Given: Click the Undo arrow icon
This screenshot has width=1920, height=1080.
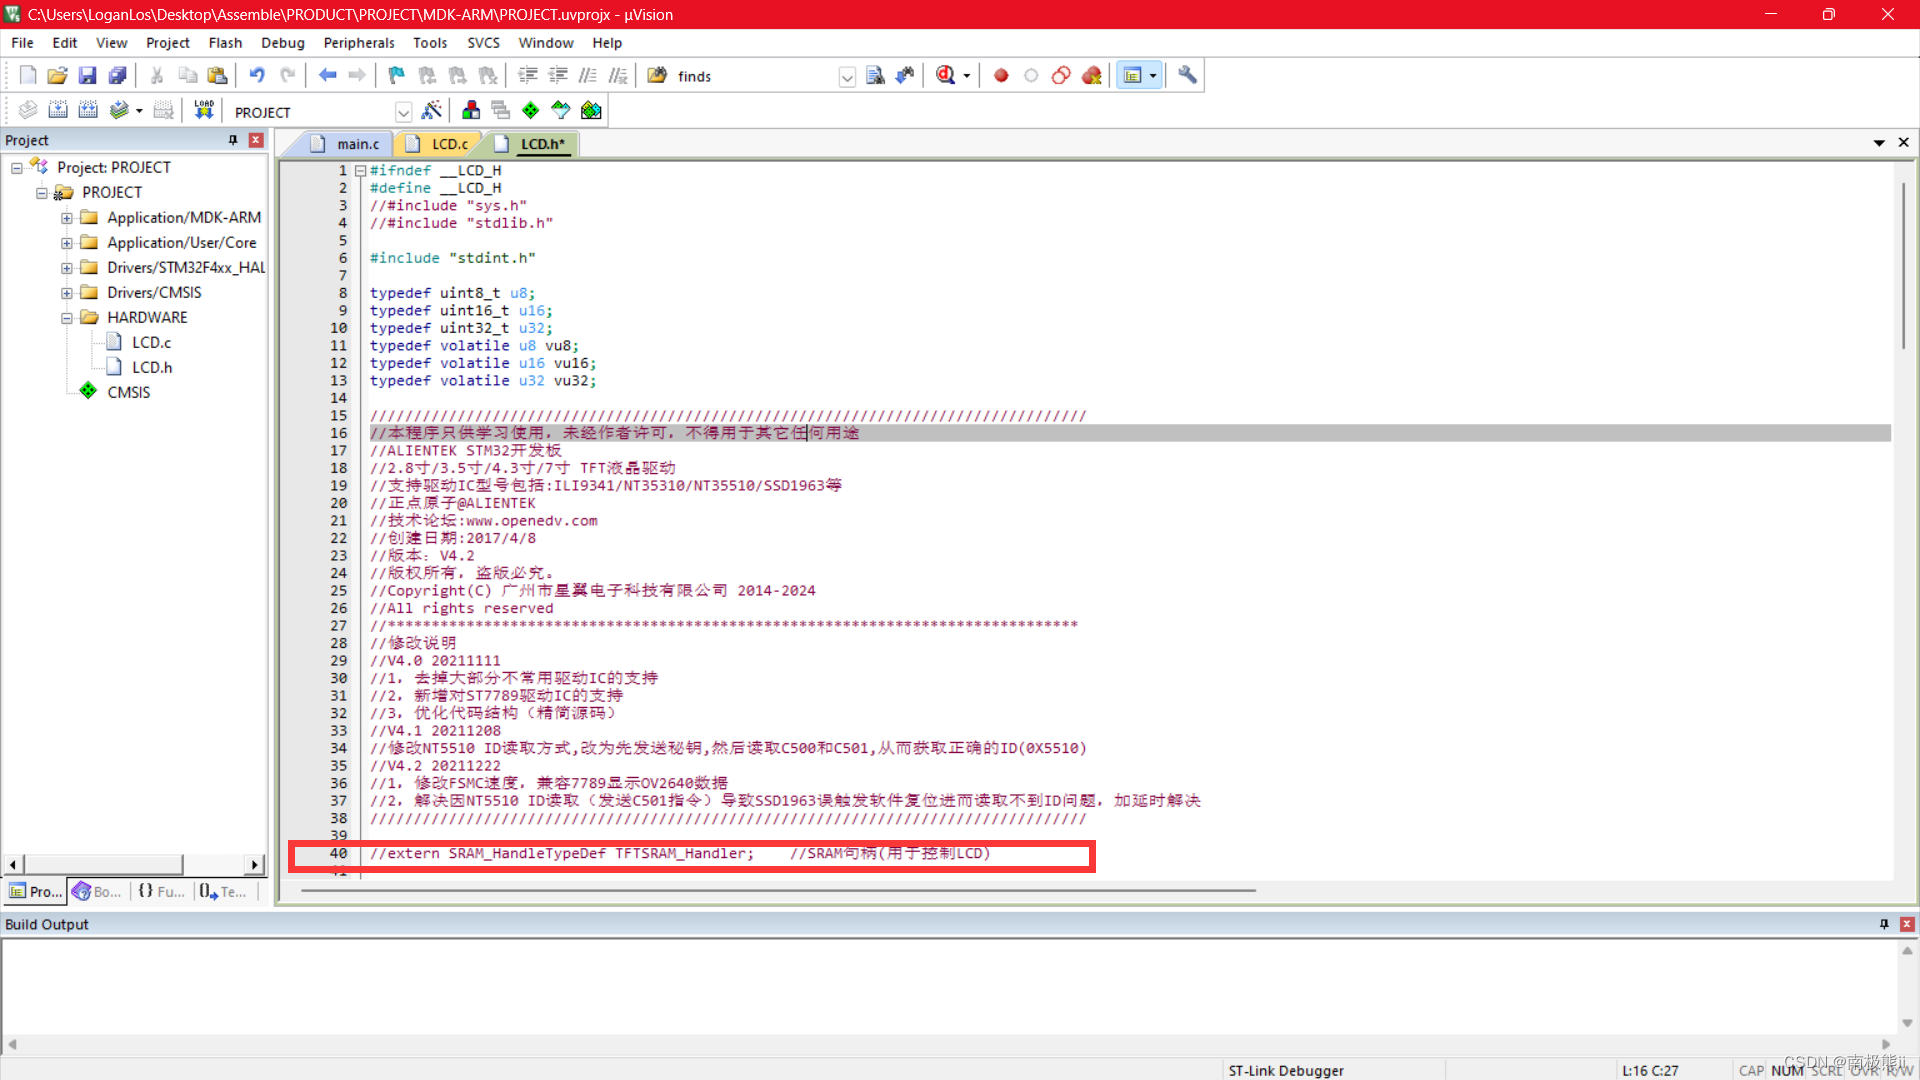Looking at the screenshot, I should pyautogui.click(x=257, y=76).
